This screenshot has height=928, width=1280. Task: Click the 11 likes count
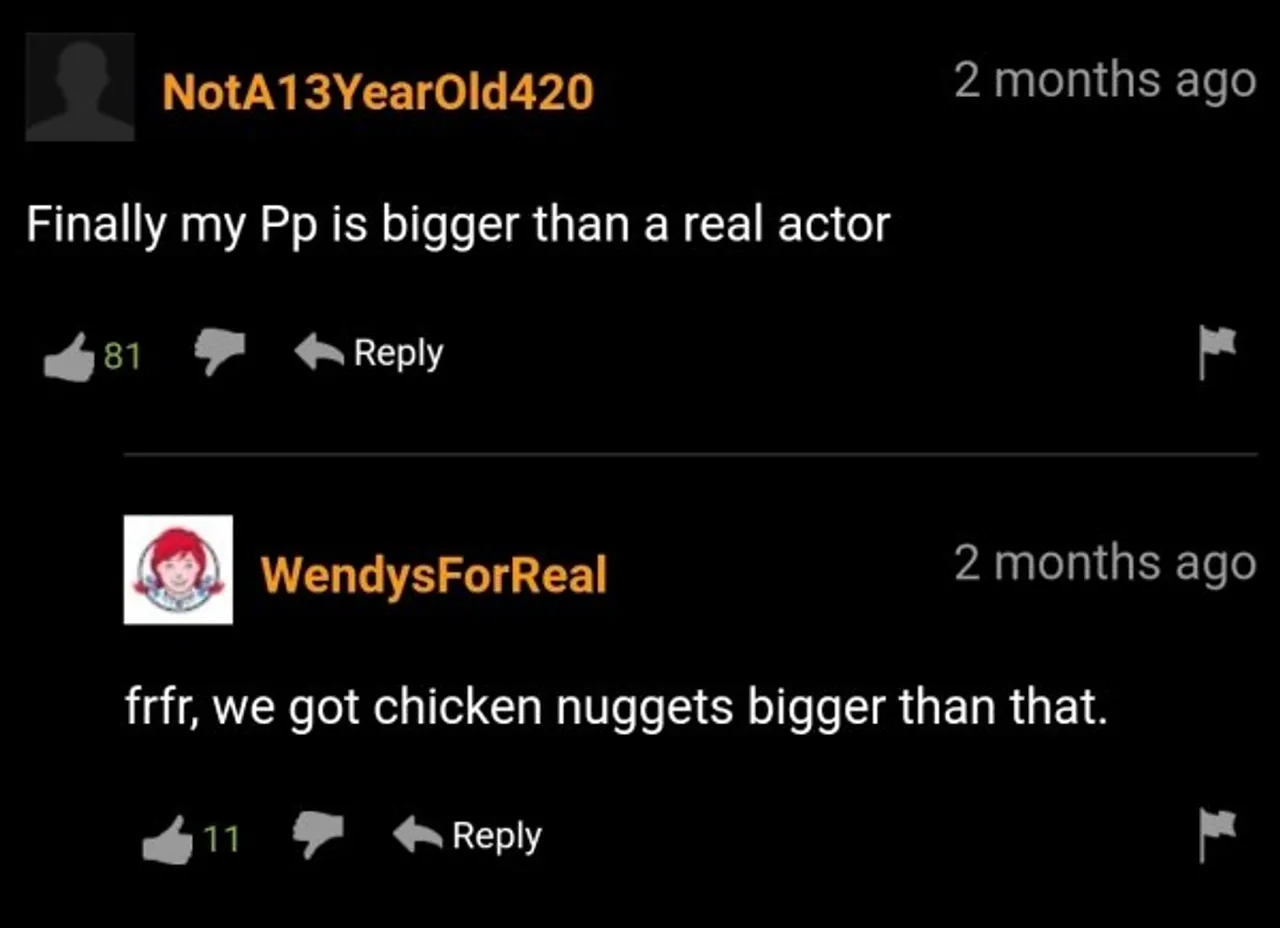point(222,839)
